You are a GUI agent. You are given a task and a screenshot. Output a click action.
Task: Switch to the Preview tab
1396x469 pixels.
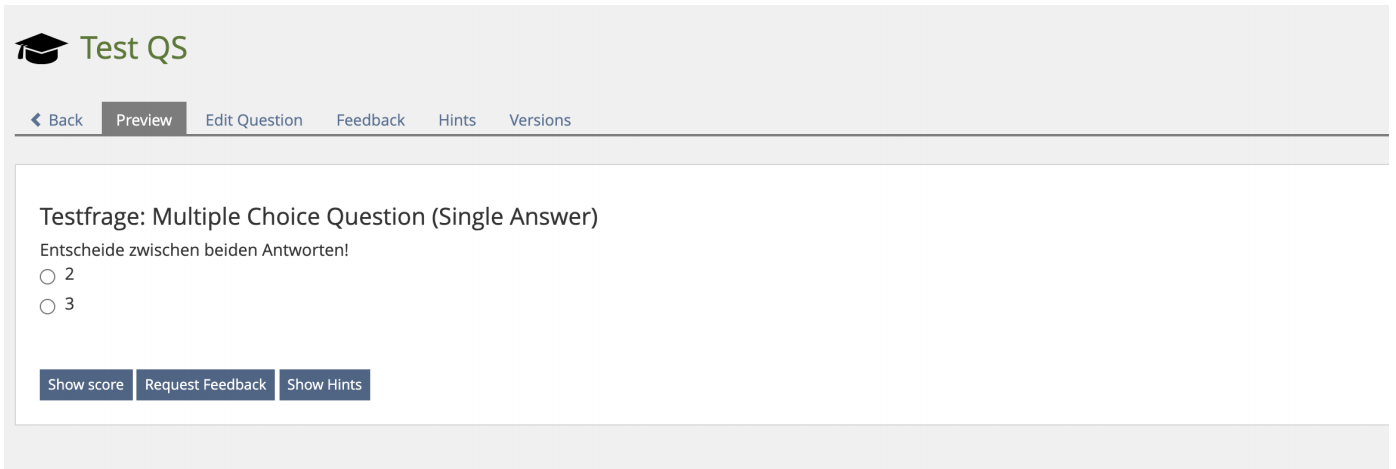point(144,120)
